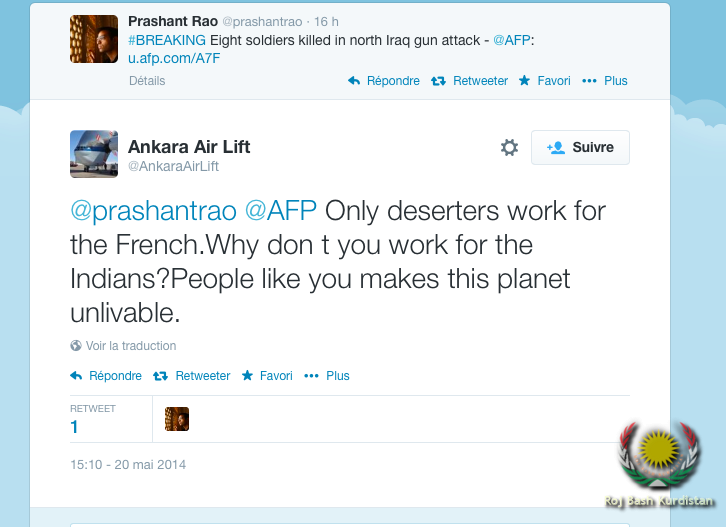Click the @prashantrao mention in the reply
The height and width of the screenshot is (527, 726).
click(153, 212)
